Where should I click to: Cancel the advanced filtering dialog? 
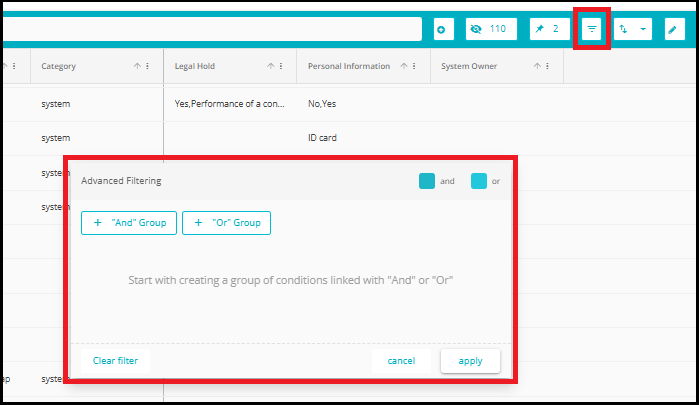401,360
